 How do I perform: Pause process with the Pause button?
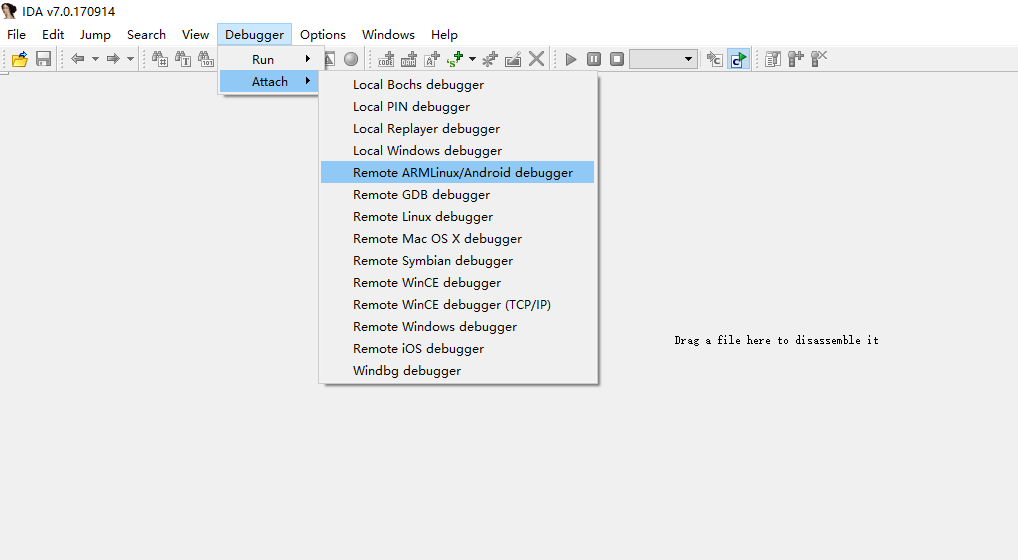point(593,59)
